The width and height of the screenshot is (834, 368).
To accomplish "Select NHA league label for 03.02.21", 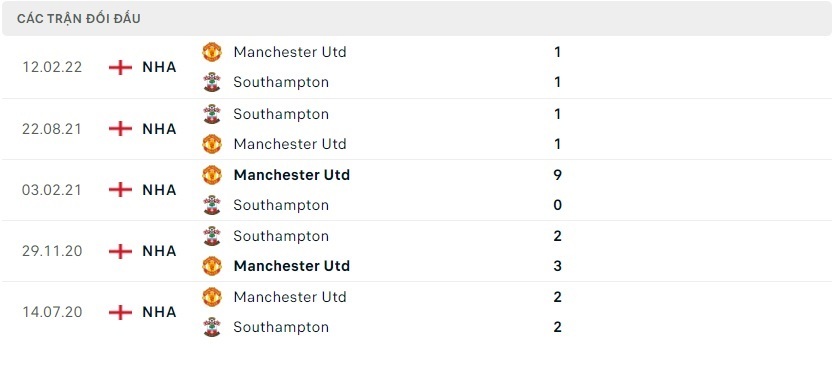I will [x=159, y=190].
